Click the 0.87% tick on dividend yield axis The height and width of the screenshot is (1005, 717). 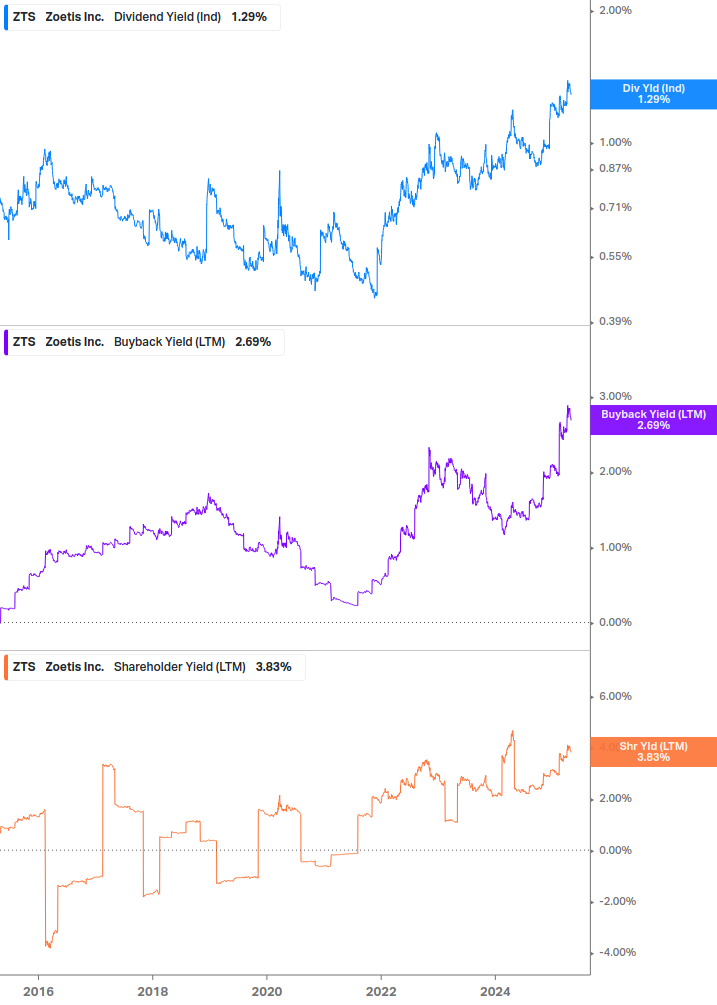[615, 169]
